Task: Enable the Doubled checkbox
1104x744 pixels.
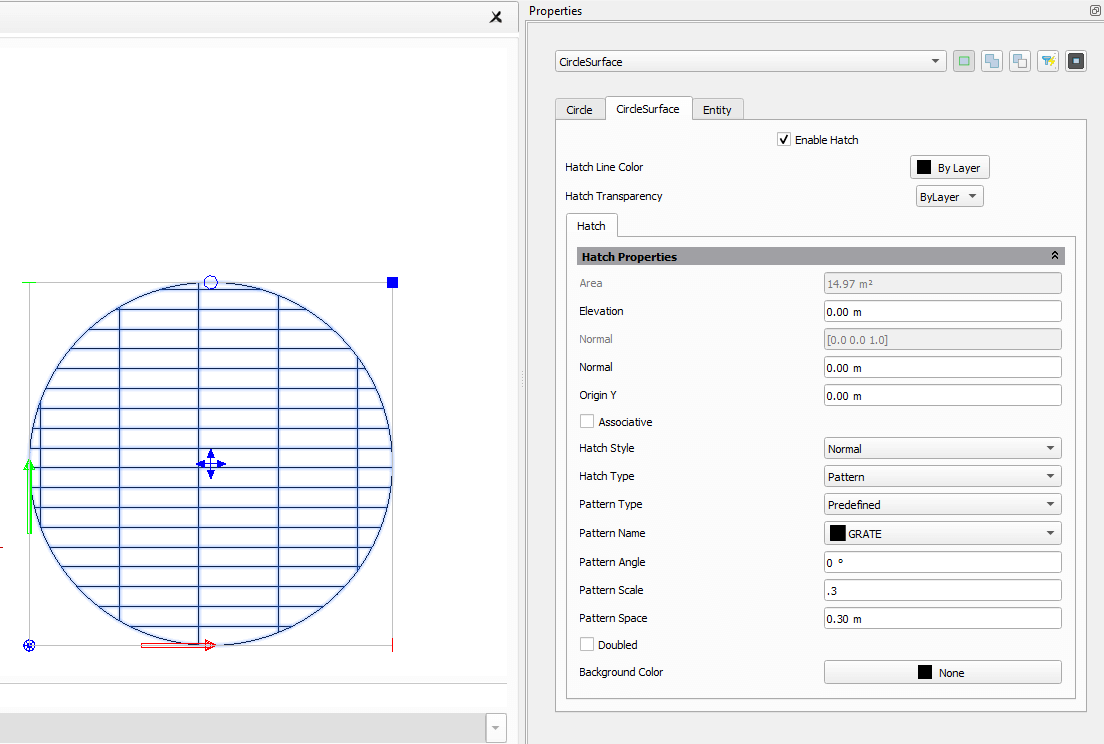Action: pos(587,645)
